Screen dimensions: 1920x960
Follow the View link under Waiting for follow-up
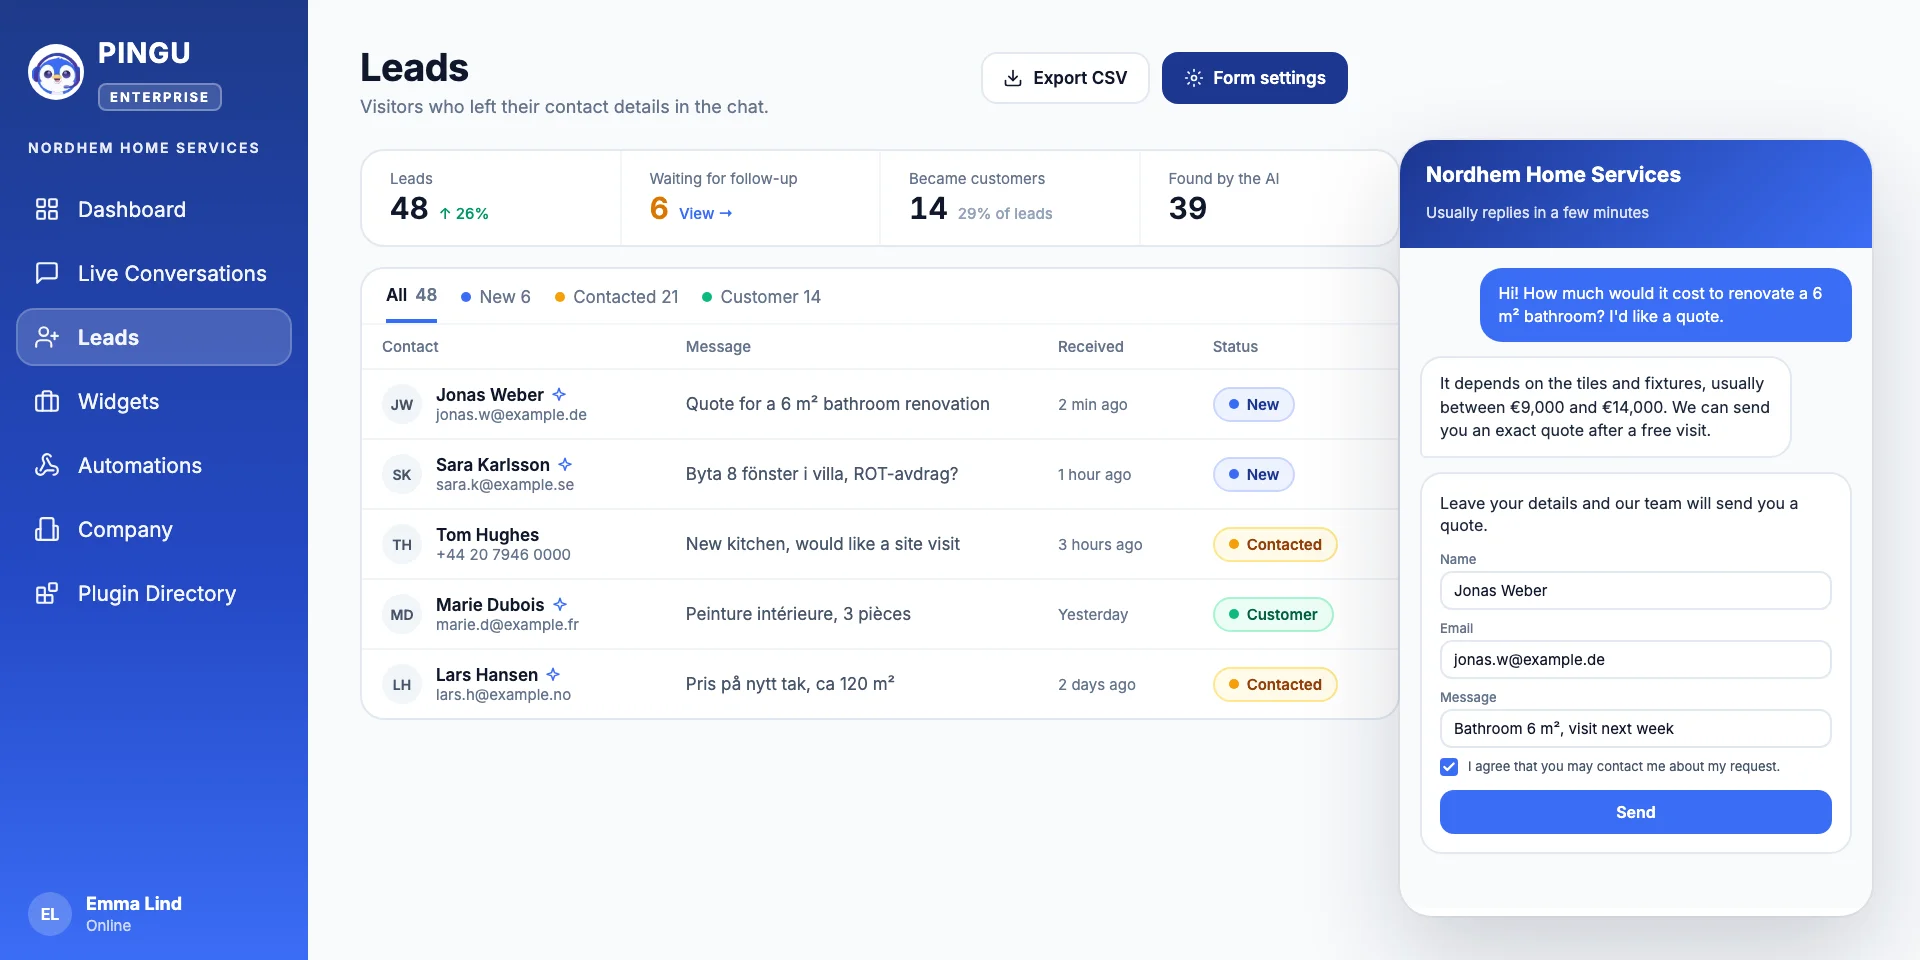click(706, 213)
